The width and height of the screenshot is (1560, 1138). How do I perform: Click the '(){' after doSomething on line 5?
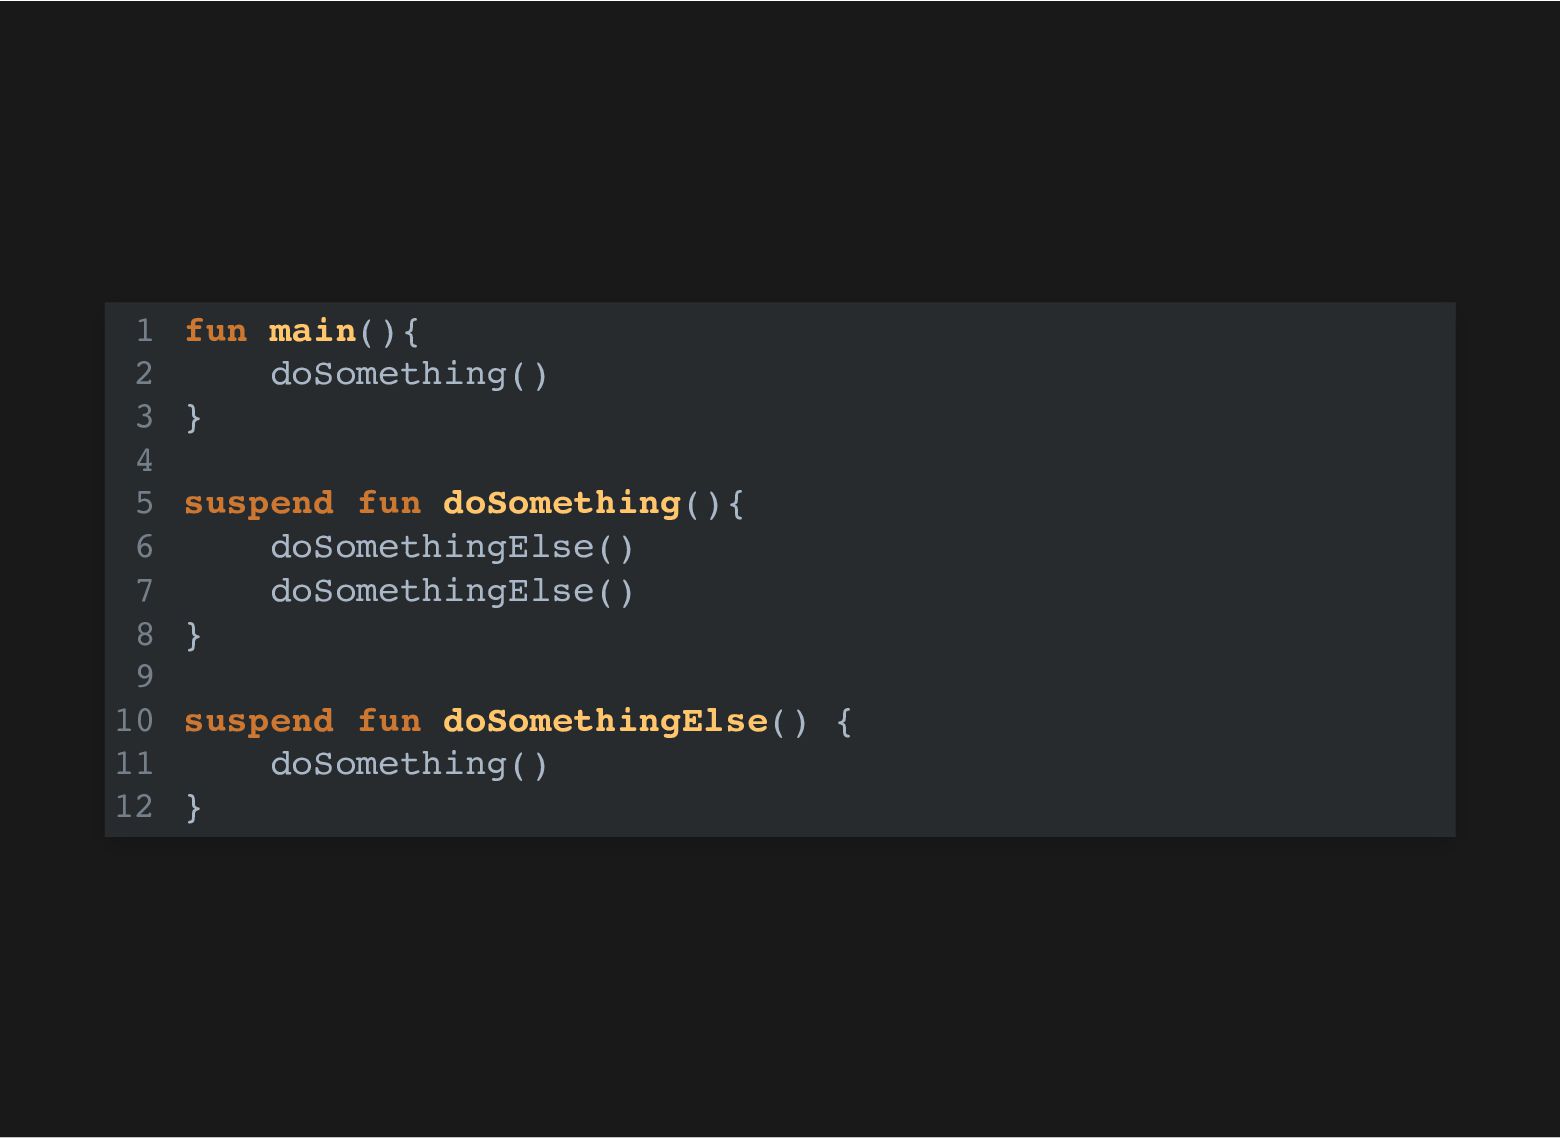pyautogui.click(x=714, y=504)
